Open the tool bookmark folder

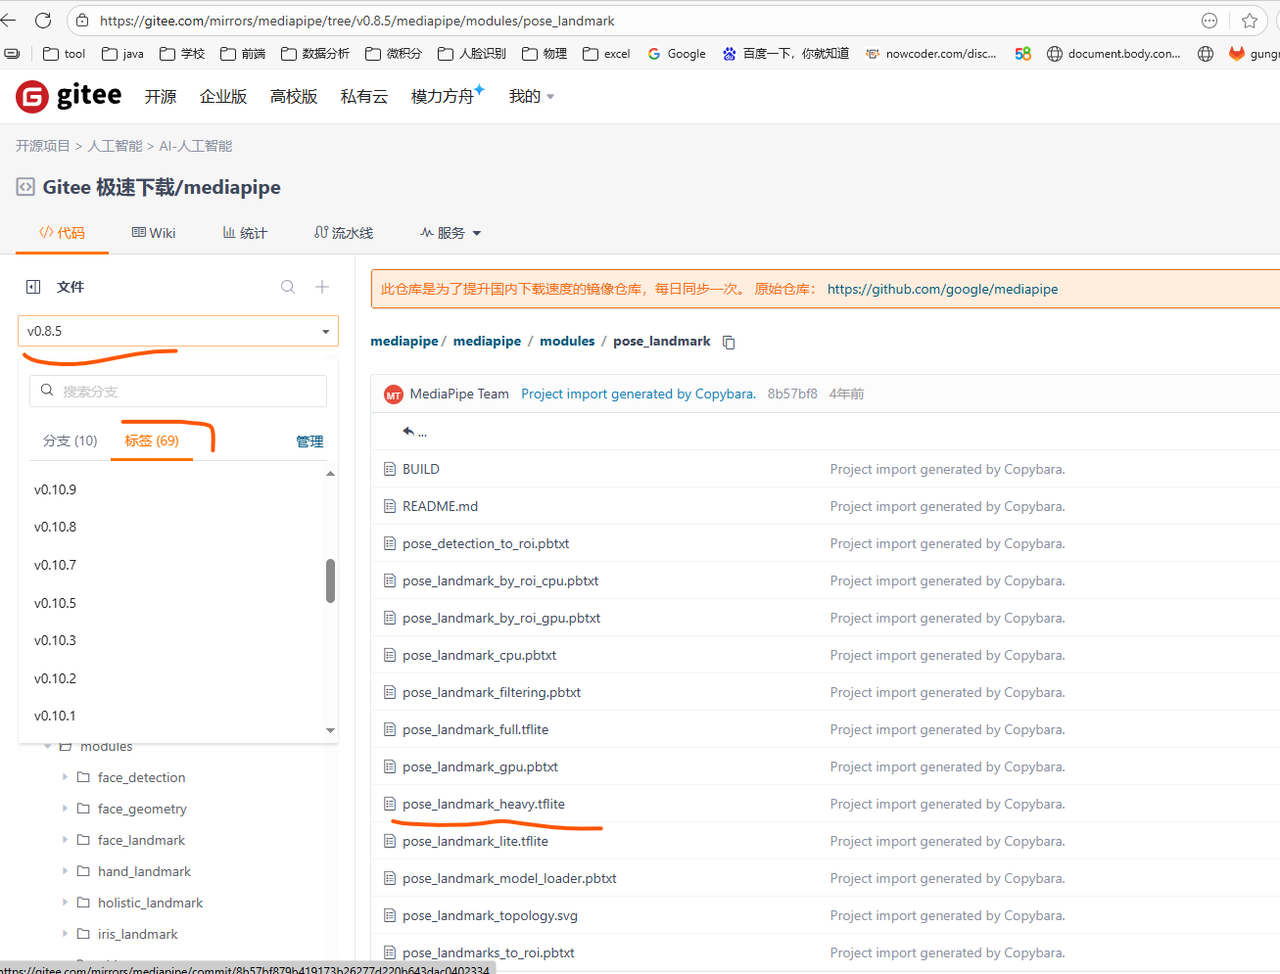pos(64,54)
